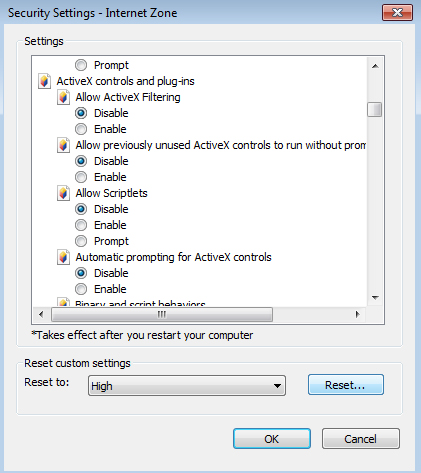Screen dimensions: 421x473
Task: Click the vertical scrollbar up arrow
Action: (x=375, y=66)
